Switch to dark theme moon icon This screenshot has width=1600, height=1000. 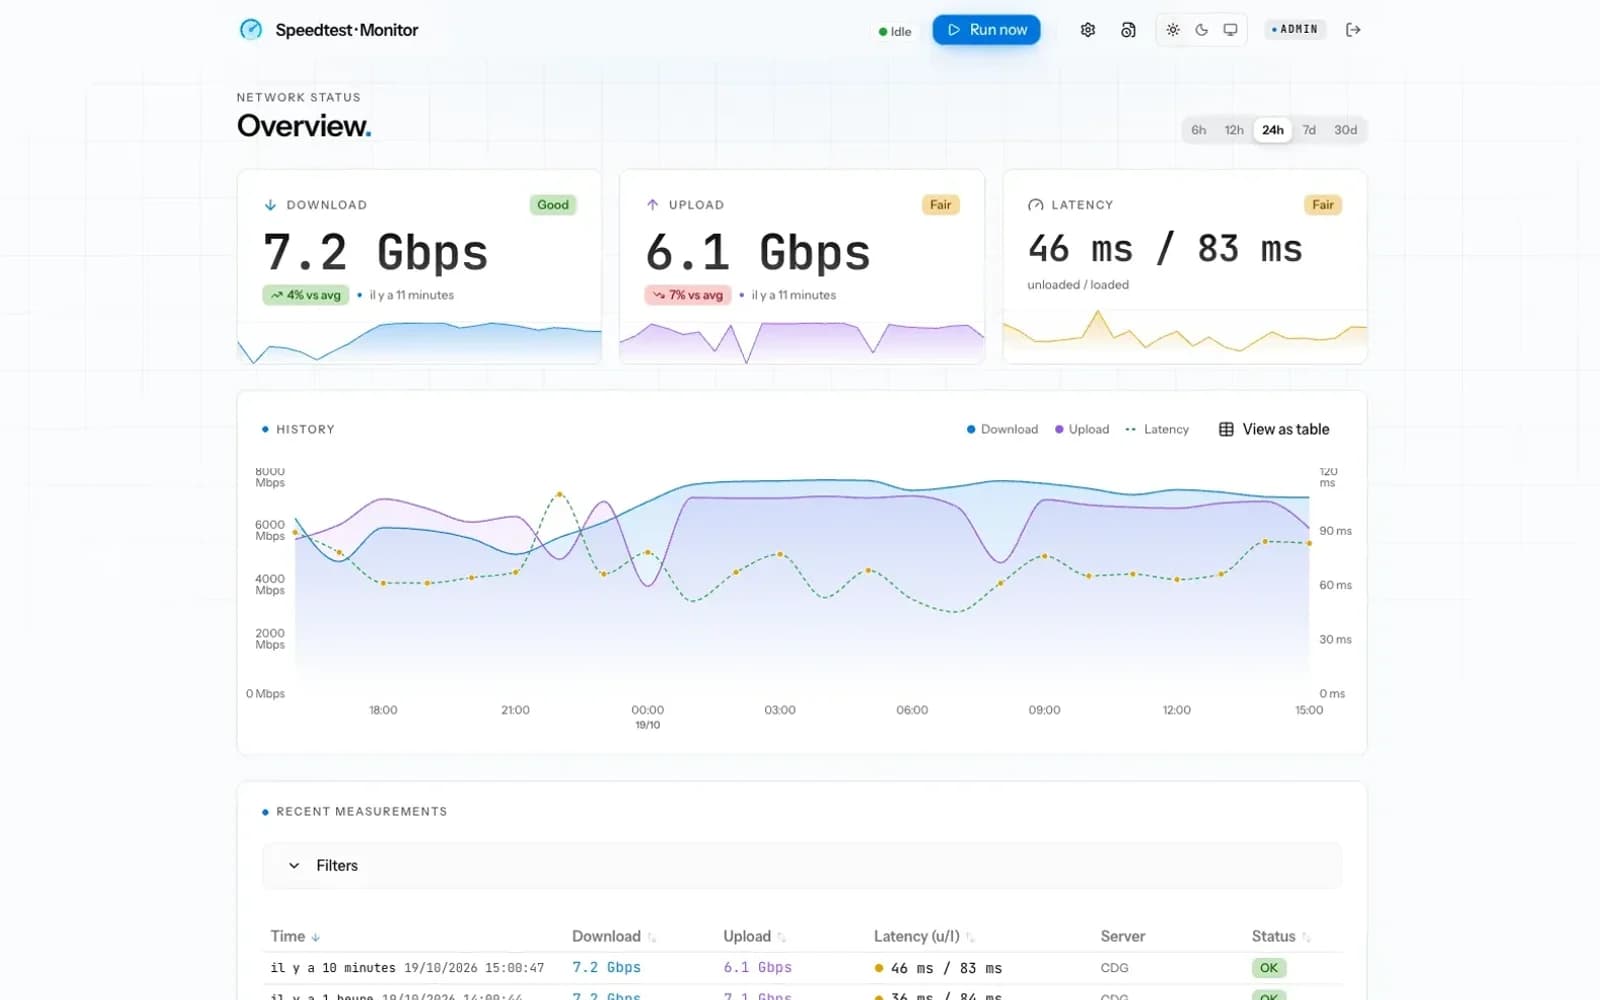[x=1202, y=30]
